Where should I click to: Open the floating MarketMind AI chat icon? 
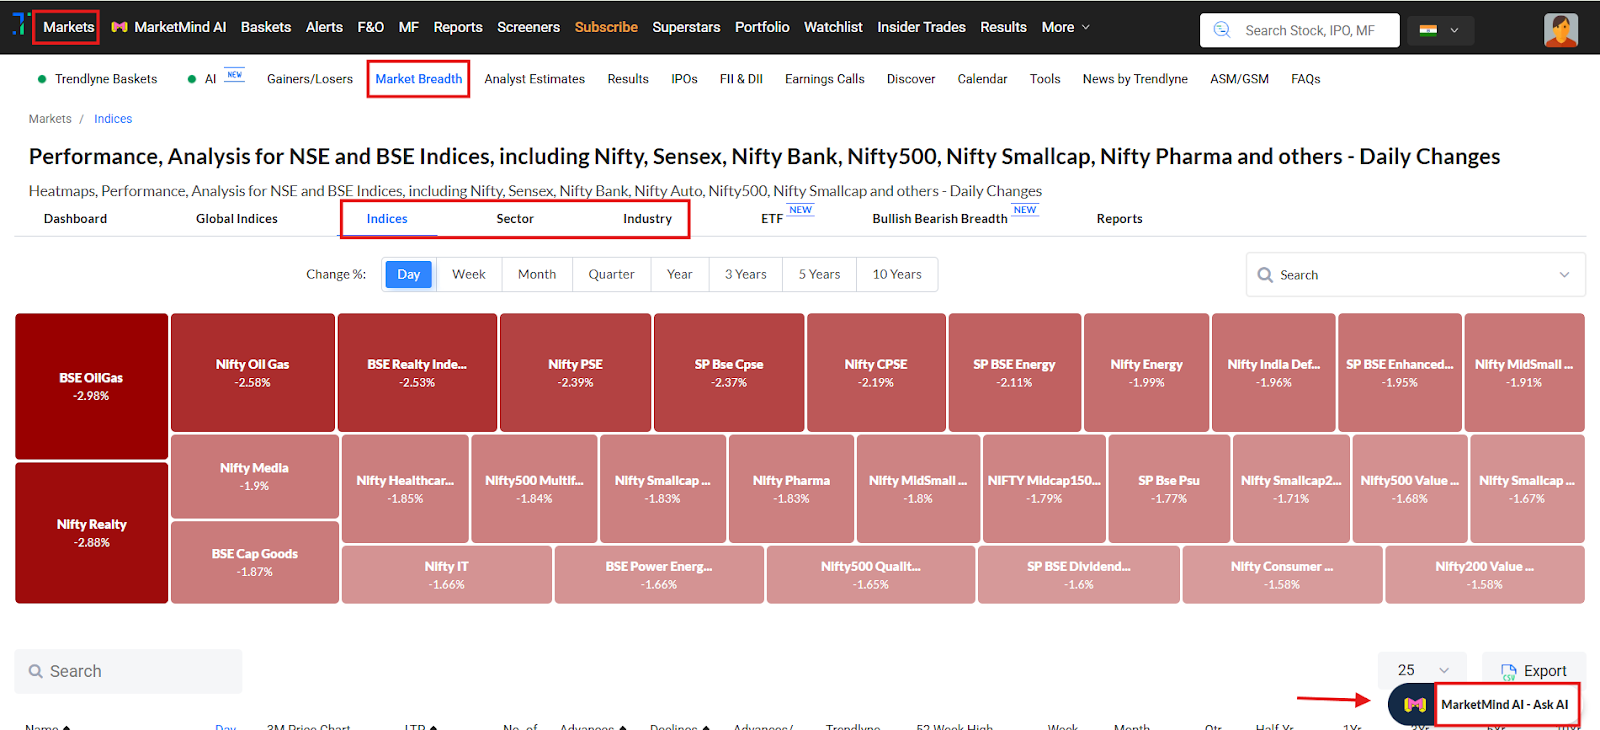pos(1414,704)
